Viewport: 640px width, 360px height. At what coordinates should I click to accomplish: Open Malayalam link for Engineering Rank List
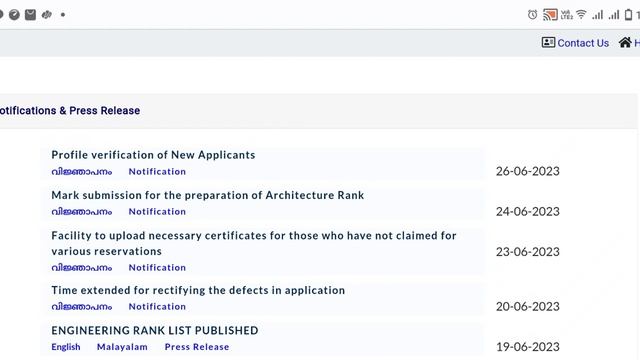point(122,347)
